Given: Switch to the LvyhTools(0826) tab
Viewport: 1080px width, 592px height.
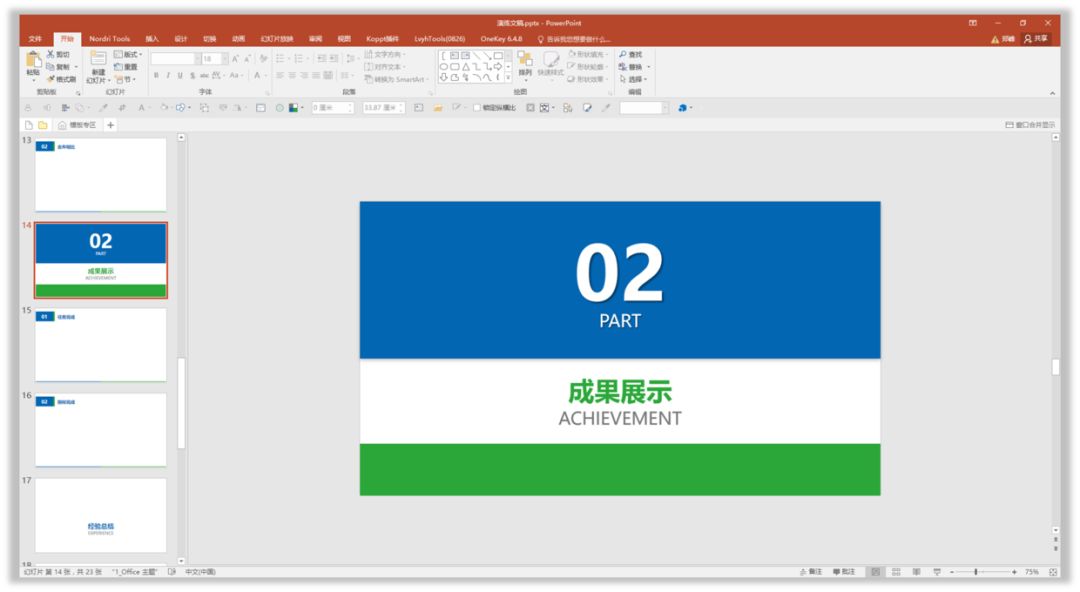Looking at the screenshot, I should [x=439, y=39].
